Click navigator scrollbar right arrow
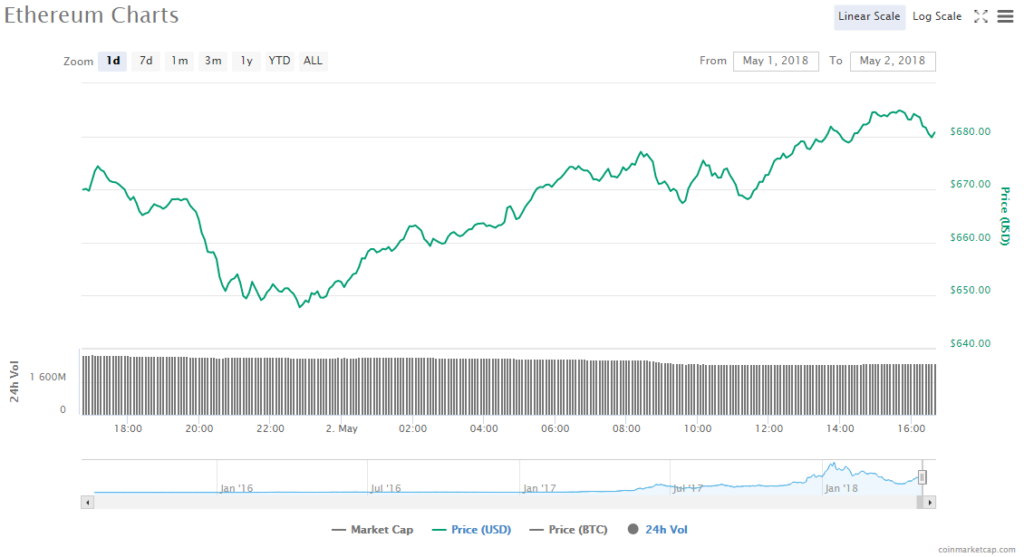The width and height of the screenshot is (1024, 557). [x=931, y=502]
